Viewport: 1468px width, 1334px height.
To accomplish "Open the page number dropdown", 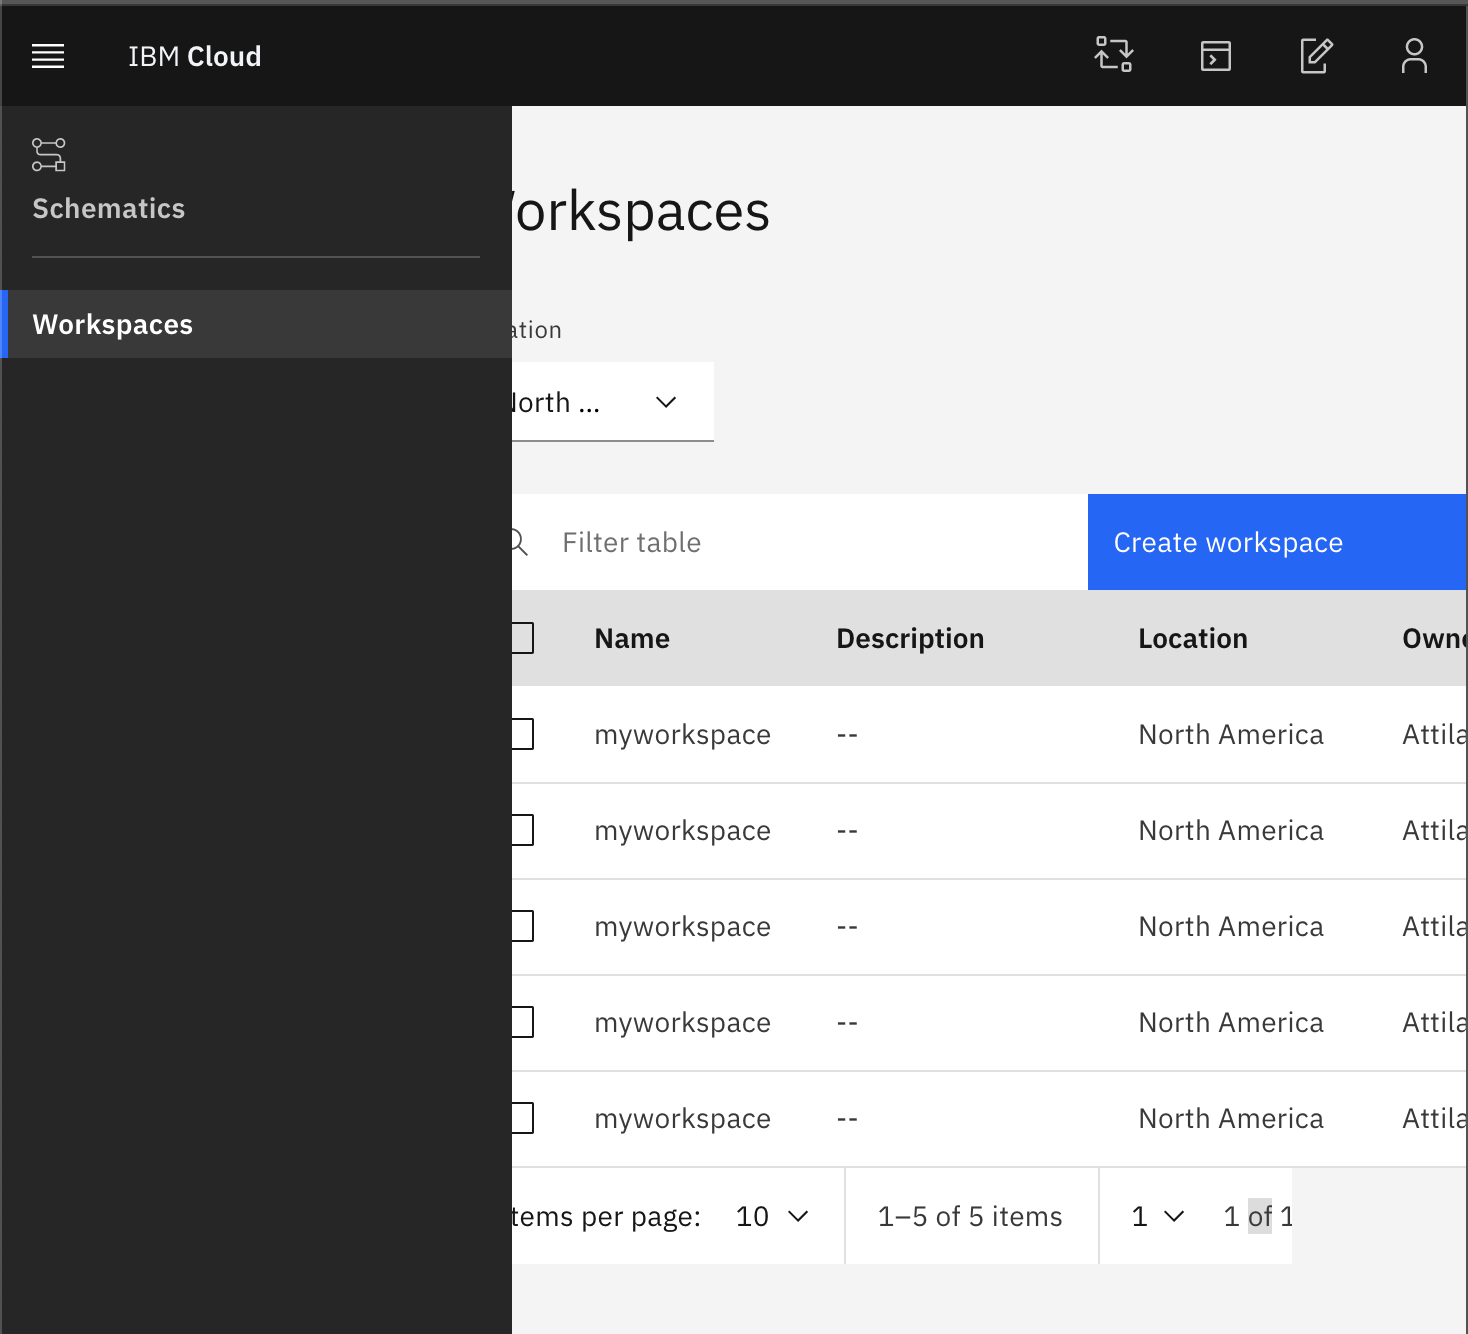I will [x=1158, y=1216].
